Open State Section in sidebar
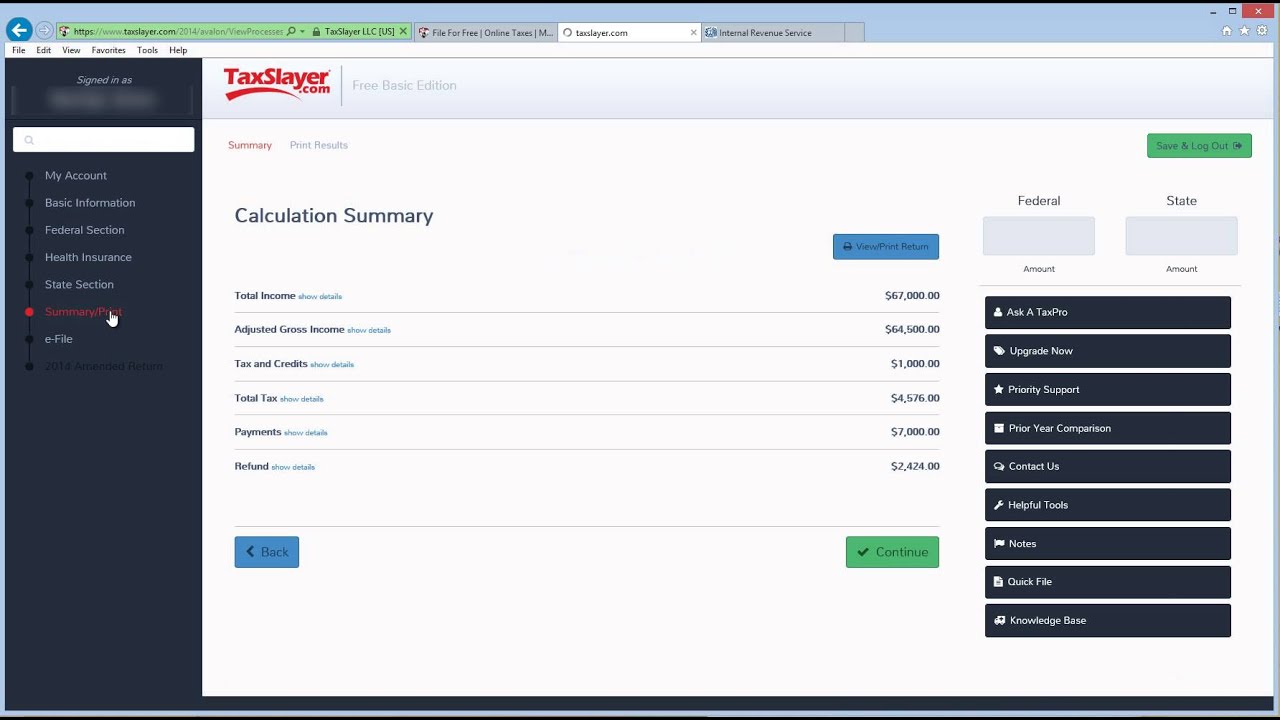This screenshot has width=1280, height=720. (x=79, y=284)
